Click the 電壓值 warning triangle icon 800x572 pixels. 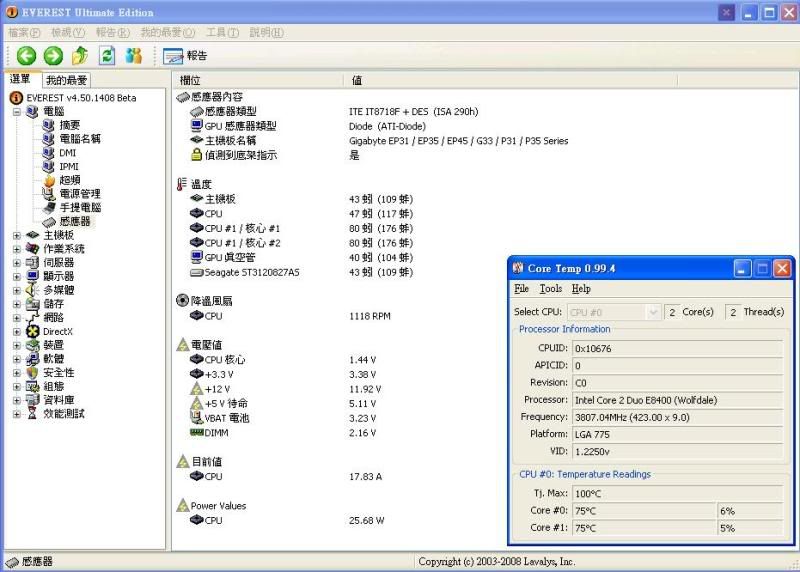183,345
